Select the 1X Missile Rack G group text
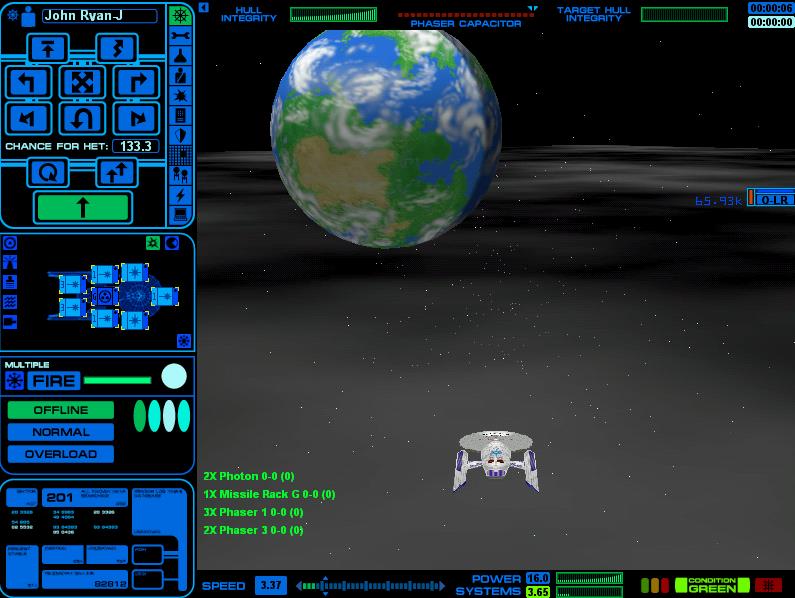The height and width of the screenshot is (598, 795). (269, 494)
